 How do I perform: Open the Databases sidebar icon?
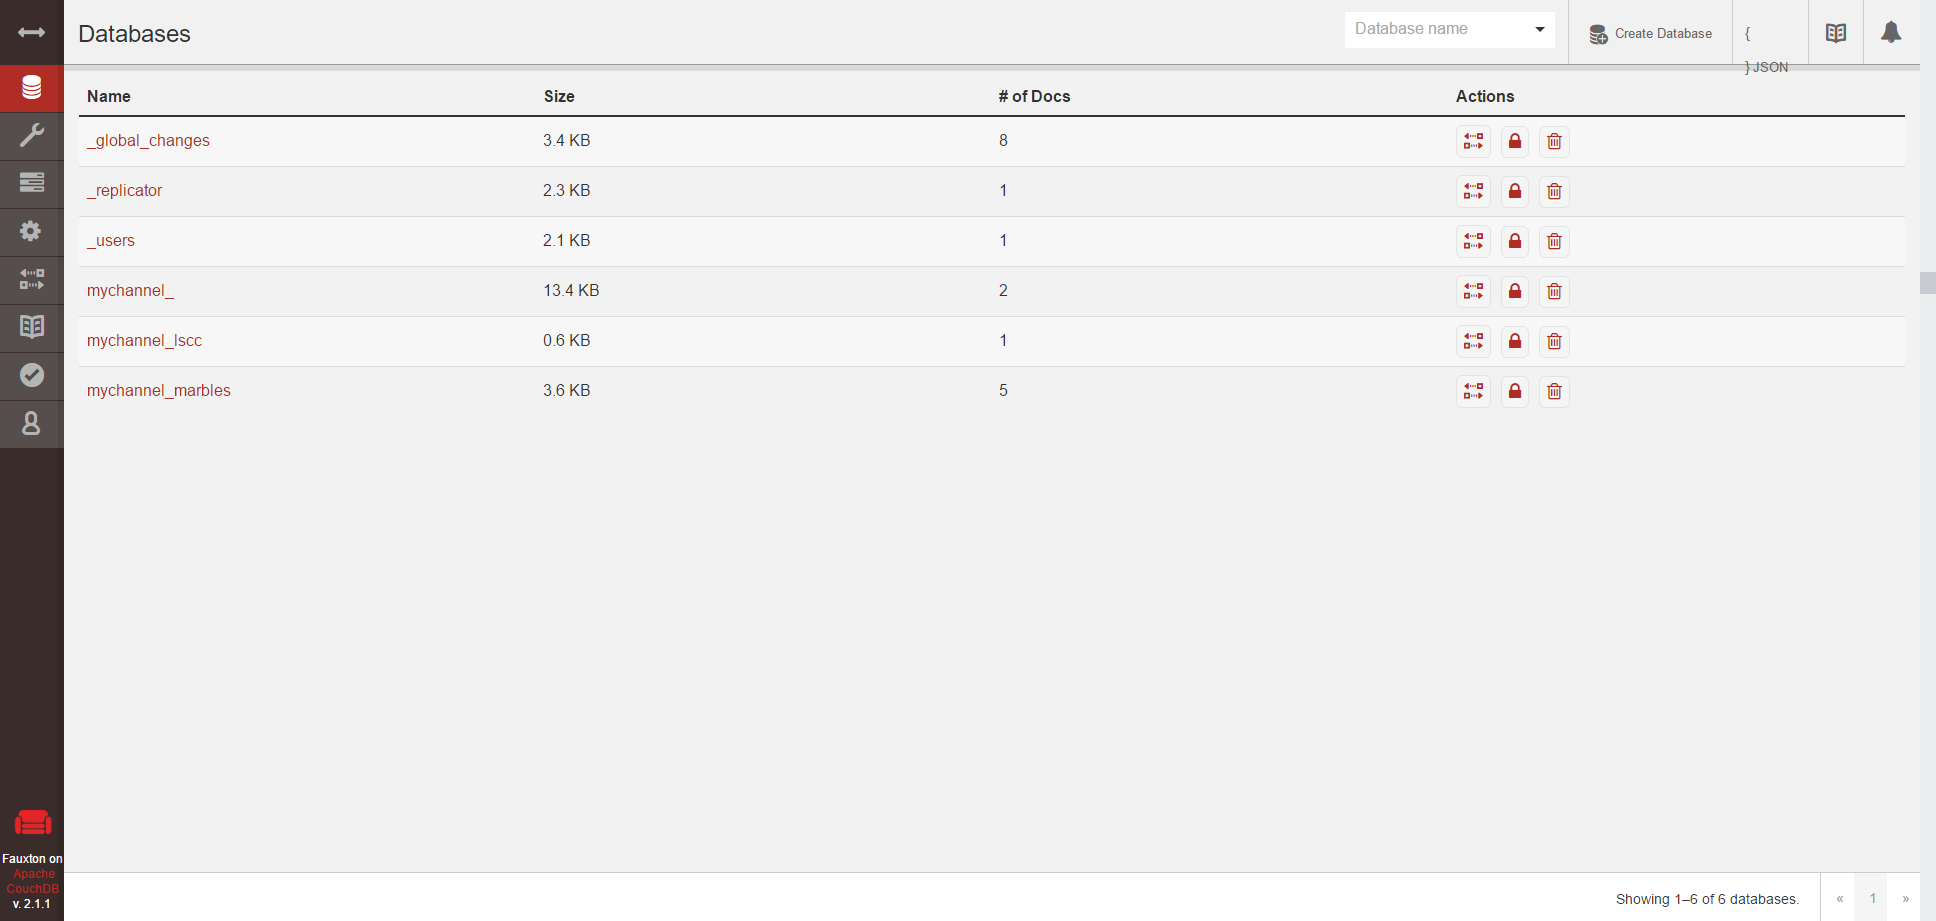tap(32, 88)
